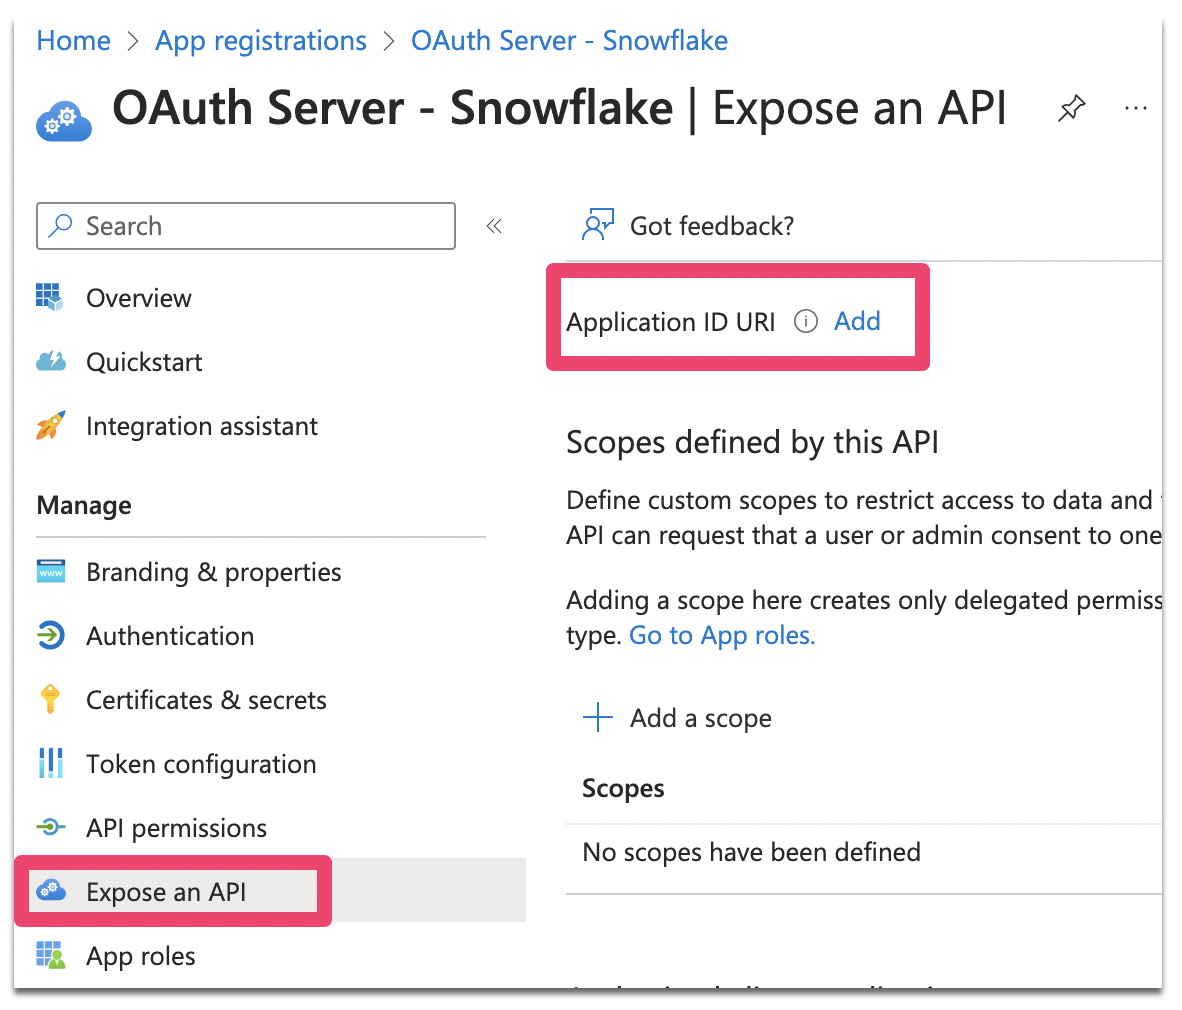Open API permissions
The image size is (1182, 1010).
(x=176, y=829)
